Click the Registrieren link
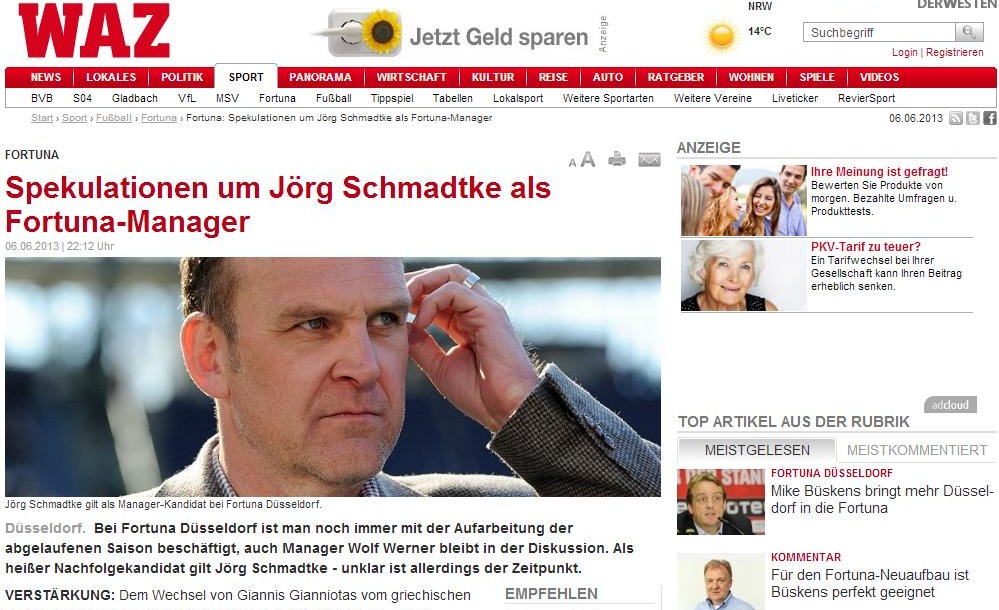 (954, 52)
